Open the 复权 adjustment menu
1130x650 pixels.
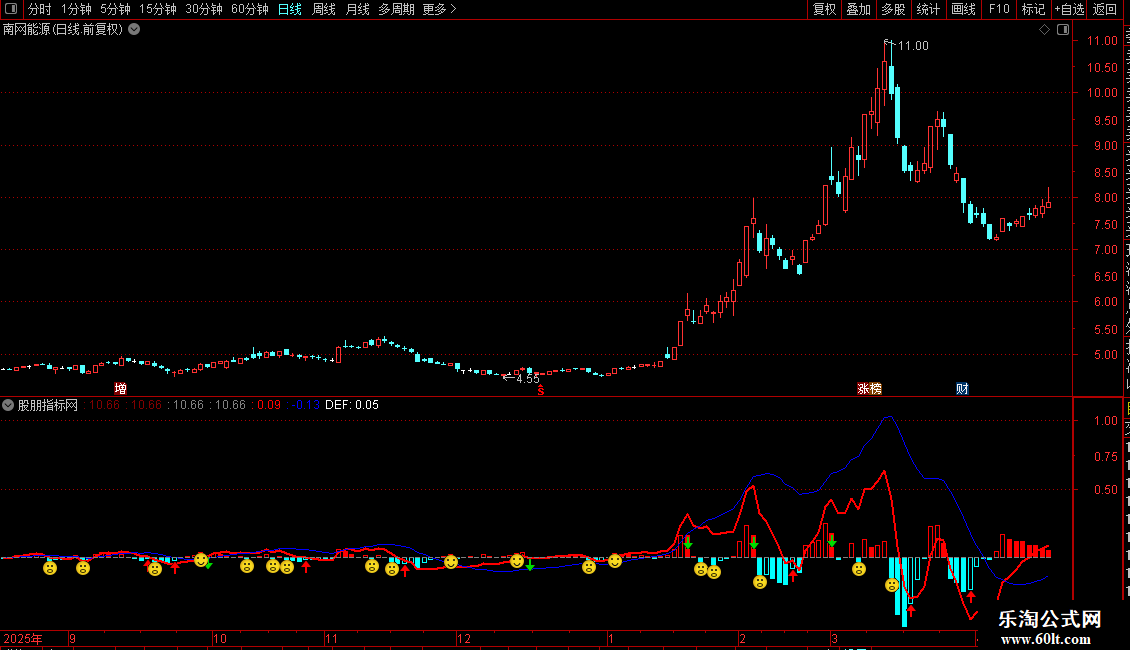824,9
